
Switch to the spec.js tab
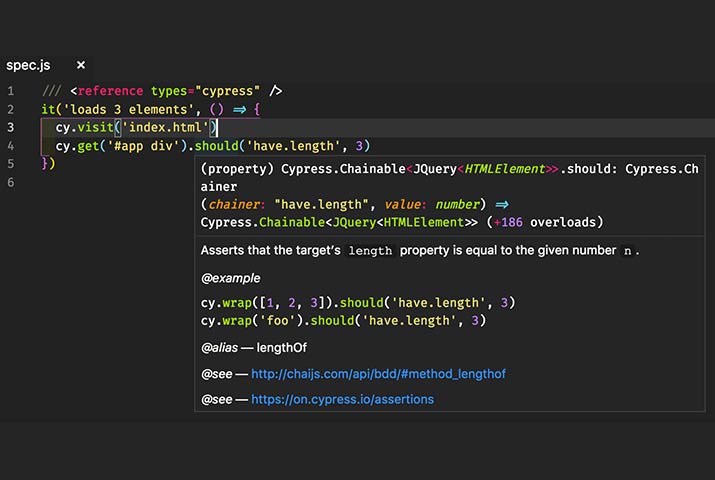[x=28, y=65]
